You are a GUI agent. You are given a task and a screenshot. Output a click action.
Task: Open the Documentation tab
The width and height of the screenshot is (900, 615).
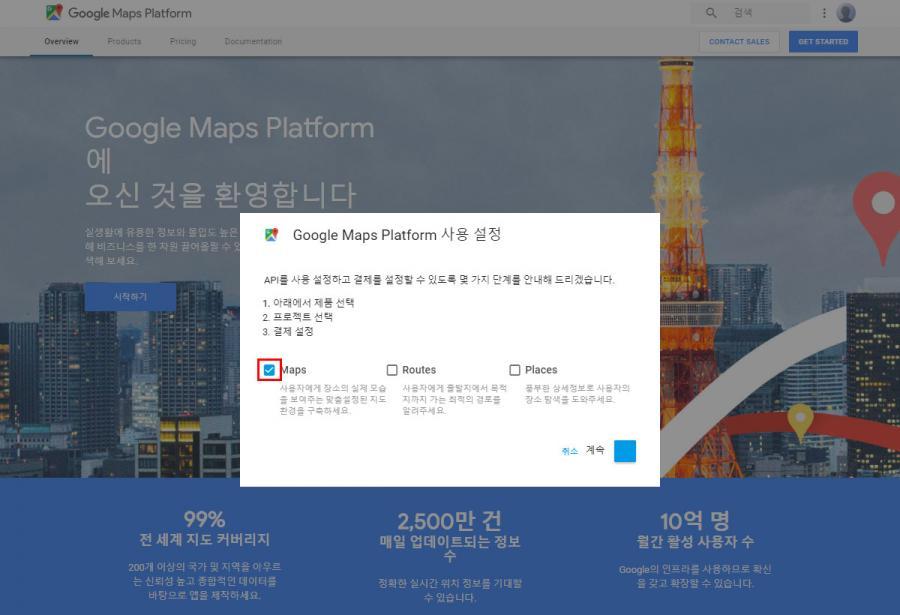(x=253, y=42)
